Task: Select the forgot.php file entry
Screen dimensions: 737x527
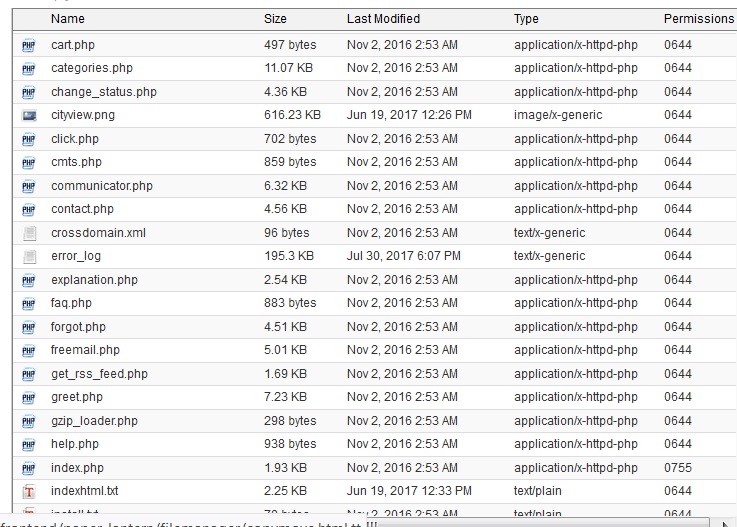Action: click(78, 327)
